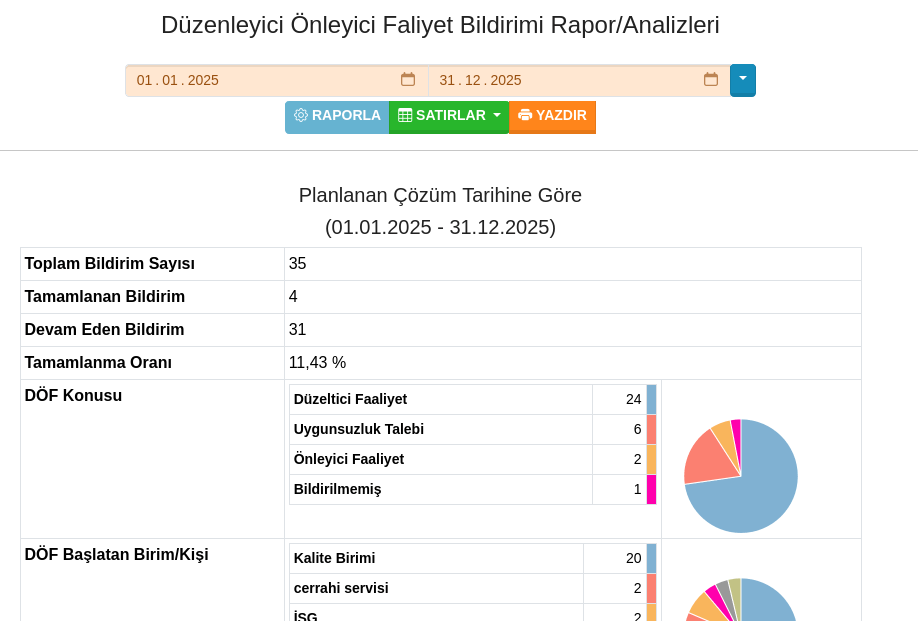The width and height of the screenshot is (918, 621).
Task: Open the SATIRLAR dropdown caret
Action: (497, 115)
